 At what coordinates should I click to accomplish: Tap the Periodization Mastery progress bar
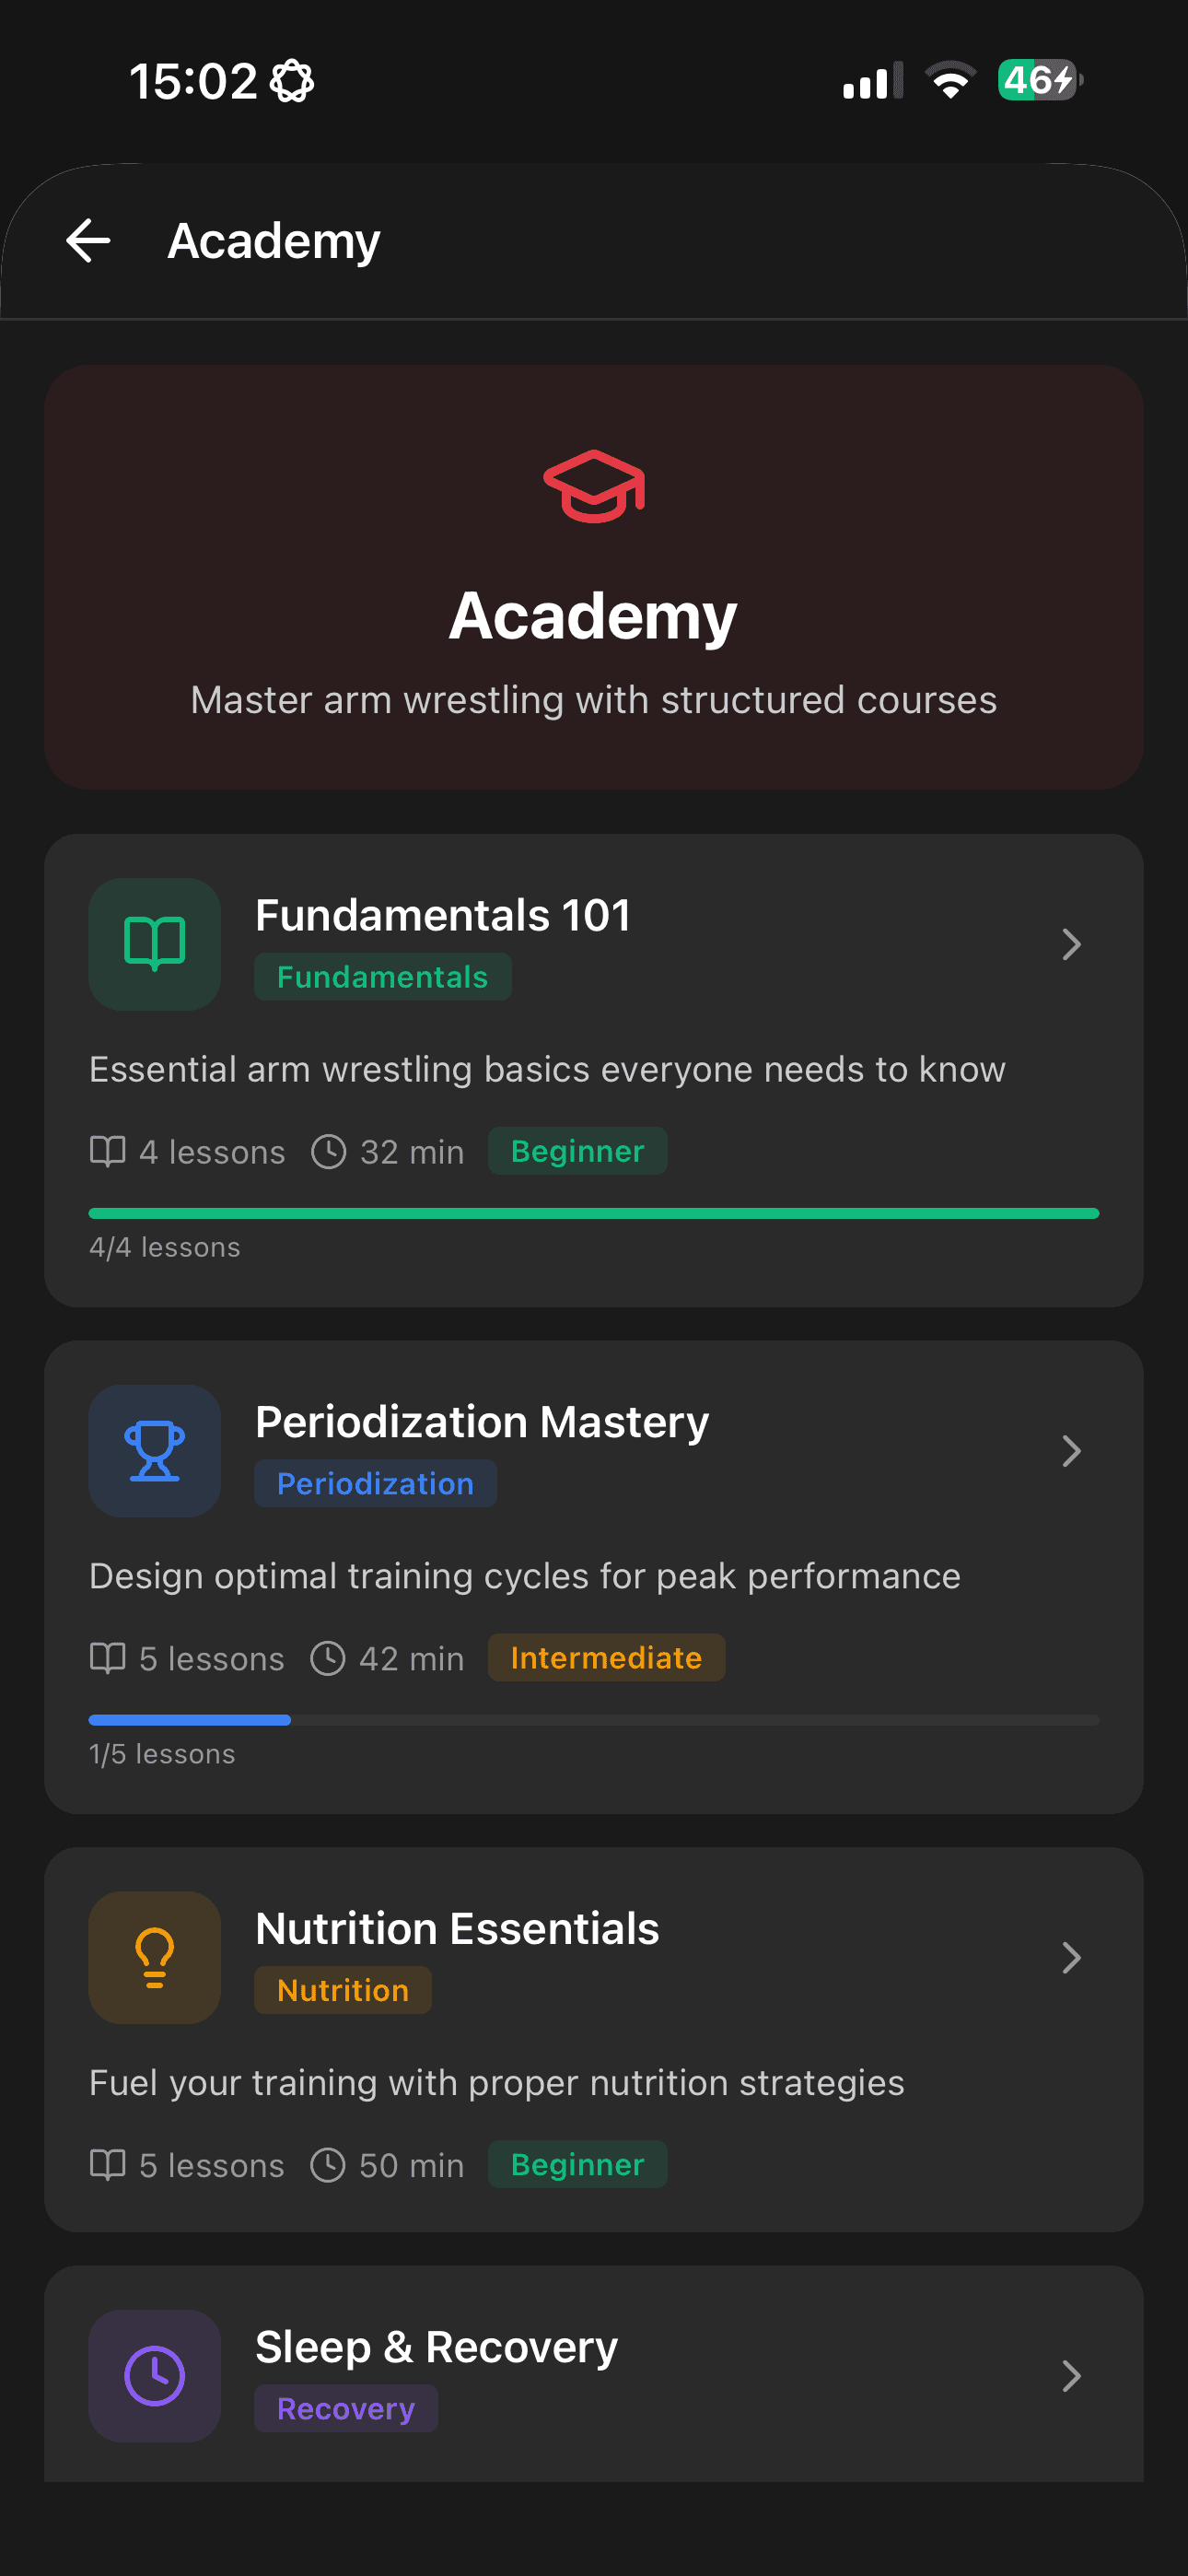click(x=594, y=1719)
